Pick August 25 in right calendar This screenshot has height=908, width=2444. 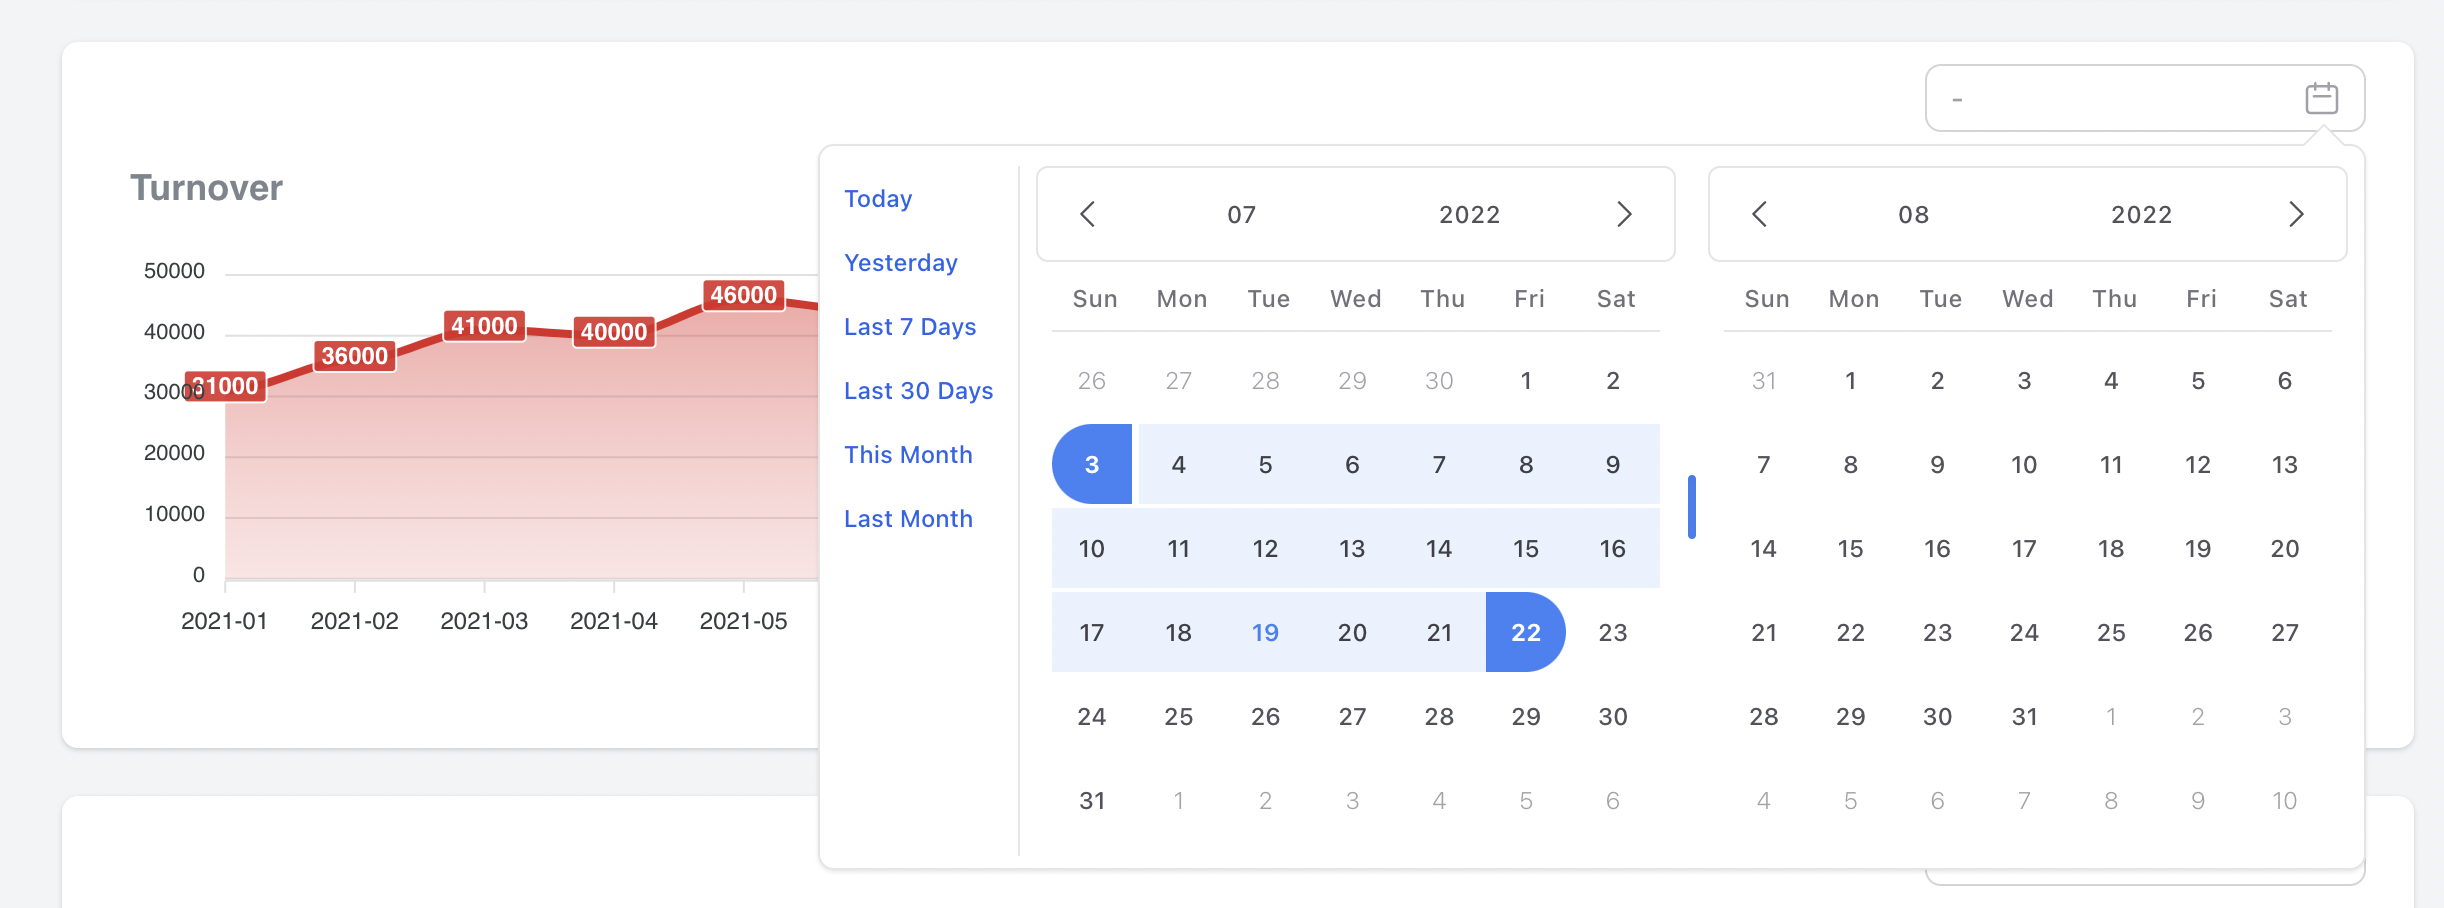pyautogui.click(x=2111, y=632)
